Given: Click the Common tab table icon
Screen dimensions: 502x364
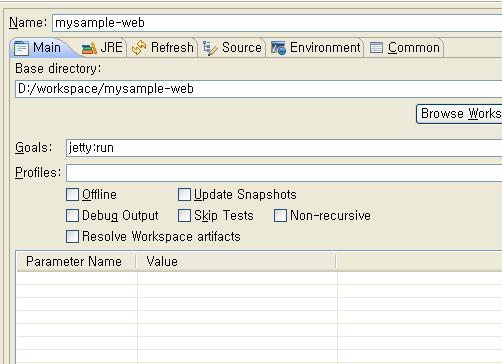Looking at the screenshot, I should pyautogui.click(x=376, y=48).
